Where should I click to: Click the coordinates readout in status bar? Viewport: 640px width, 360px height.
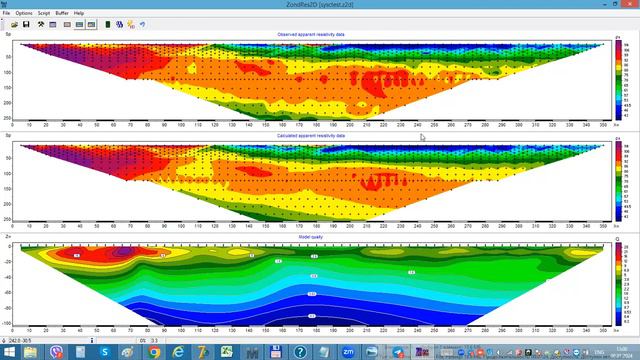[x=20, y=340]
